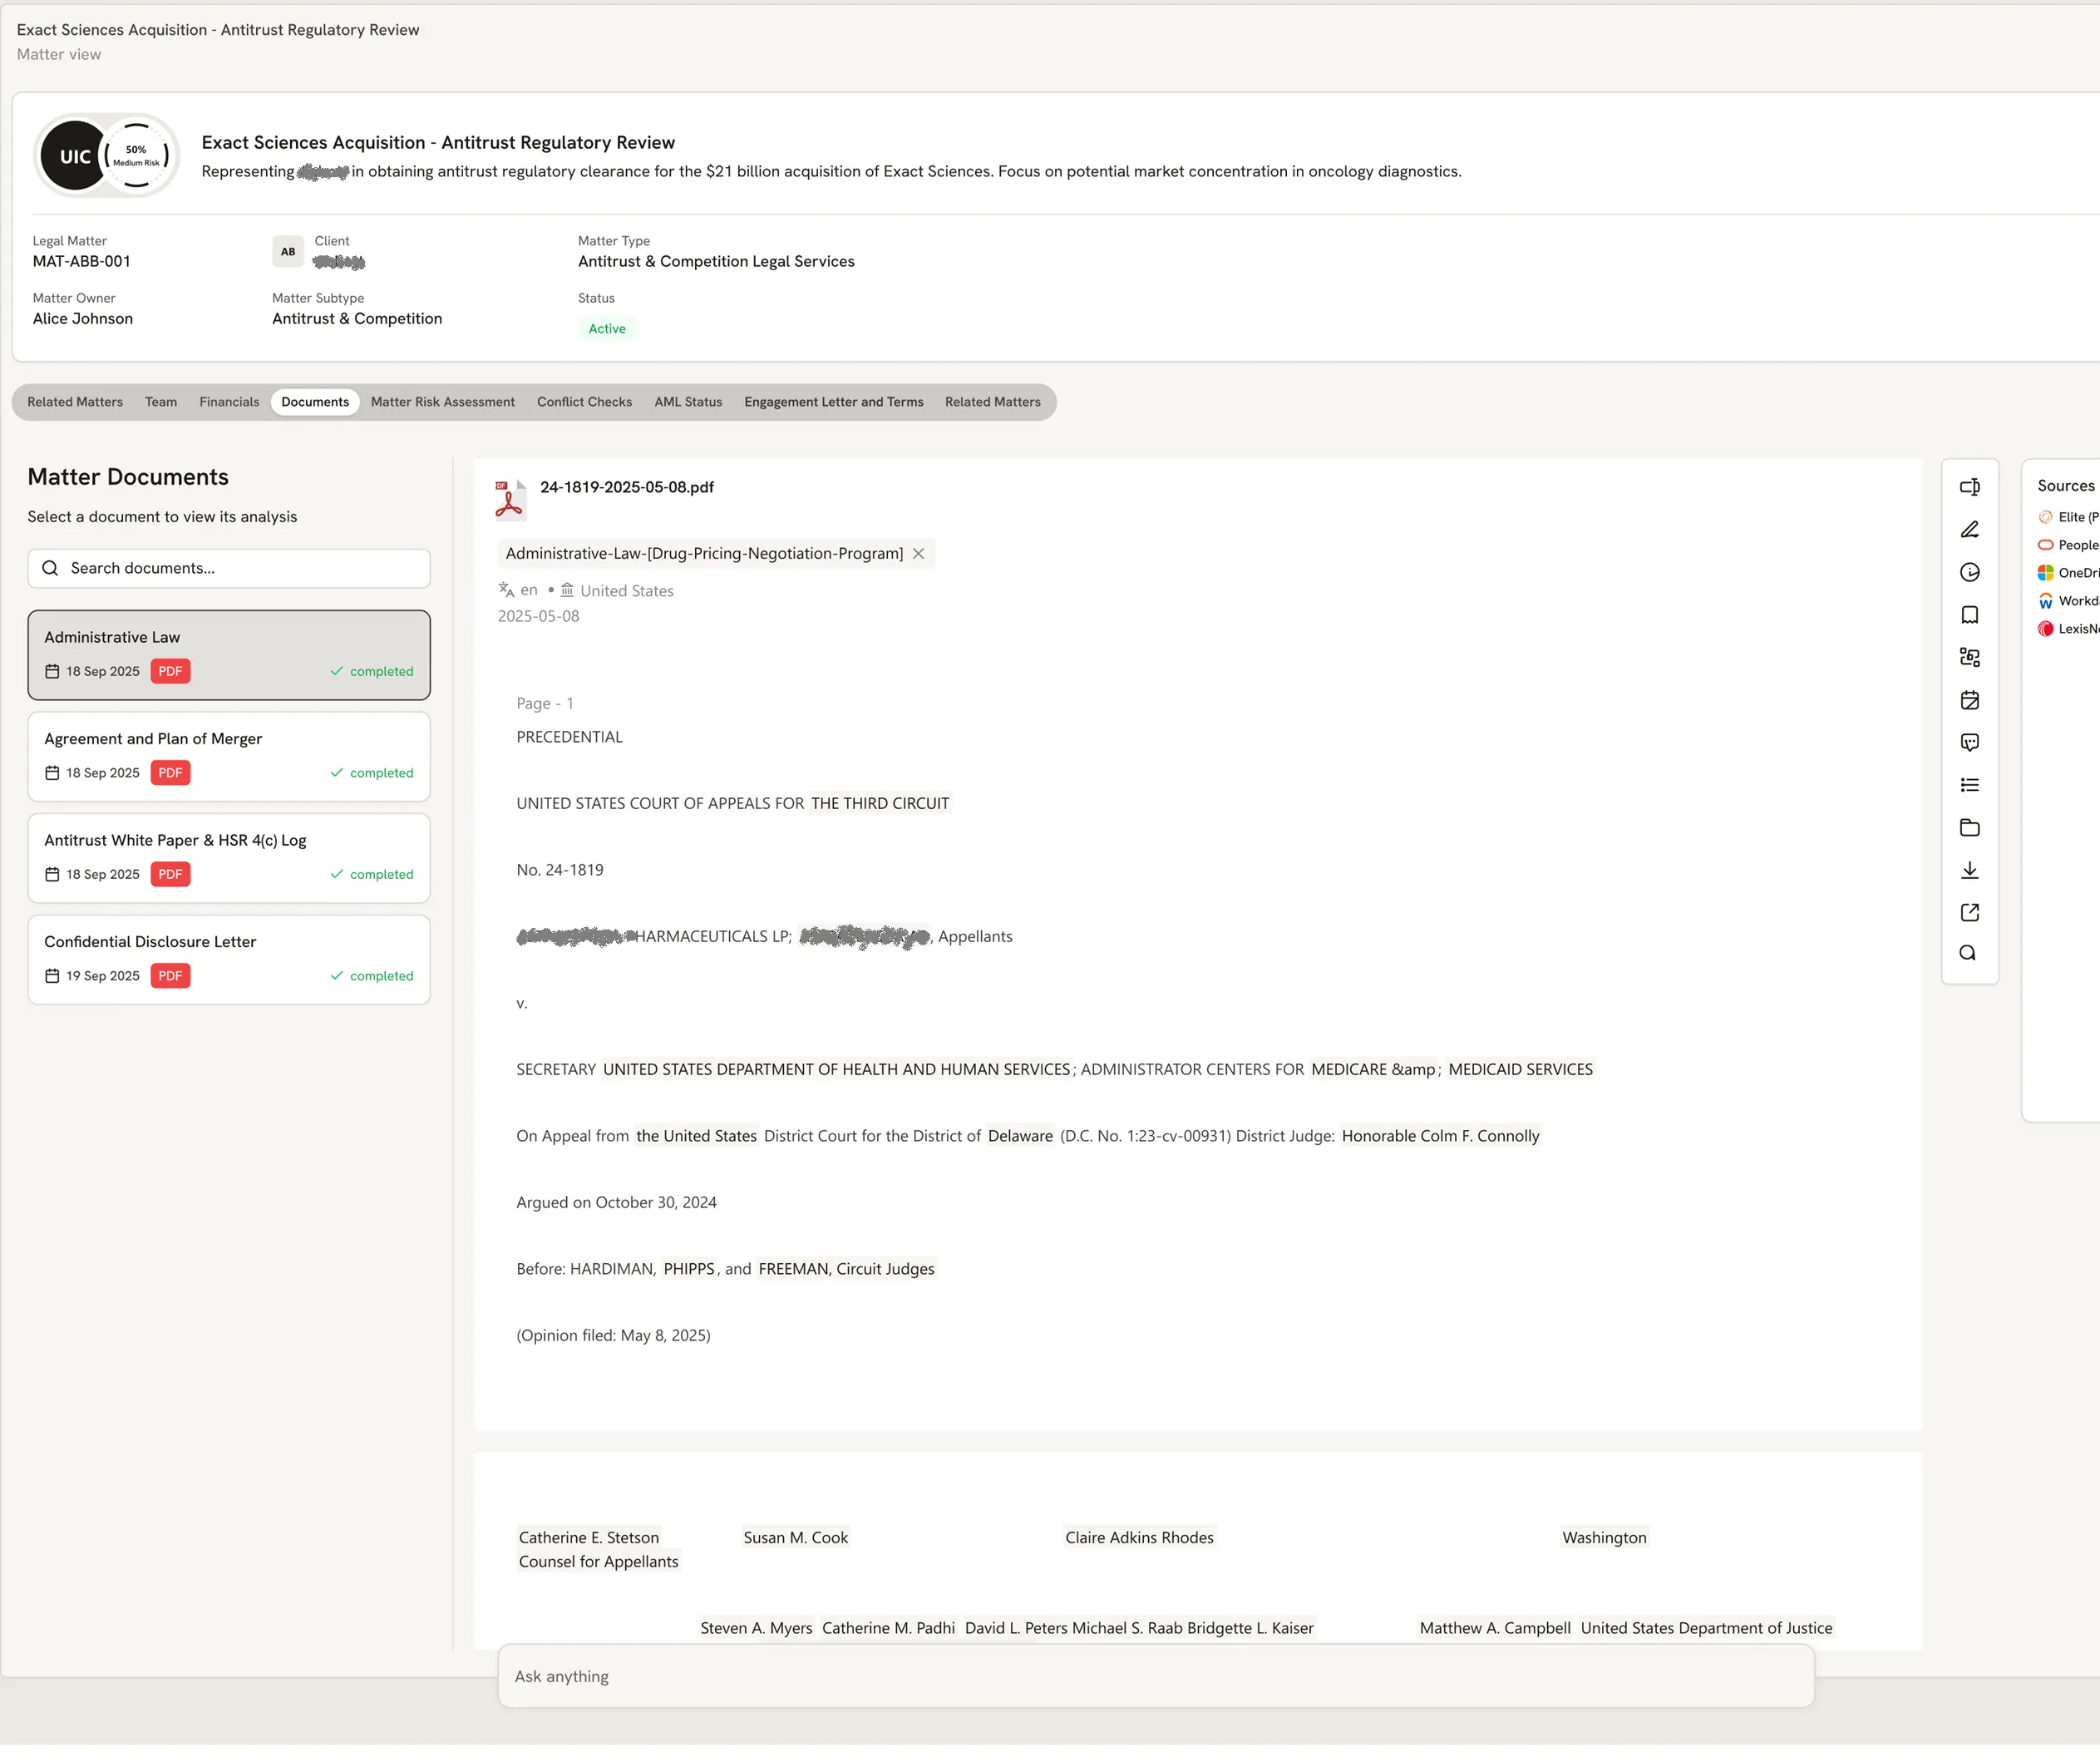Screen dimensions: 2100x1757
Task: Remove the Administrative-Law tag with the X
Action: [x=918, y=553]
